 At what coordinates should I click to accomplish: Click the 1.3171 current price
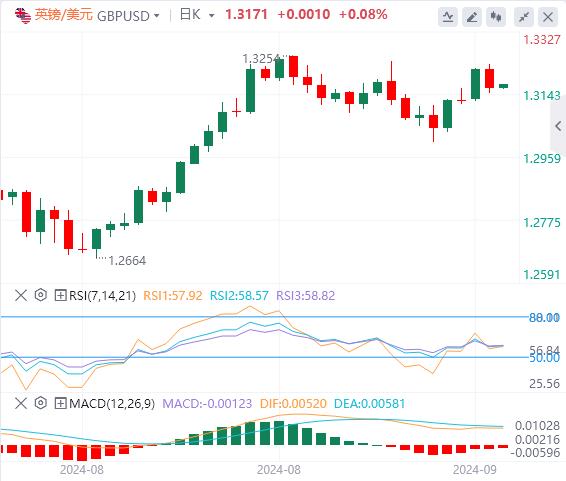pos(247,14)
